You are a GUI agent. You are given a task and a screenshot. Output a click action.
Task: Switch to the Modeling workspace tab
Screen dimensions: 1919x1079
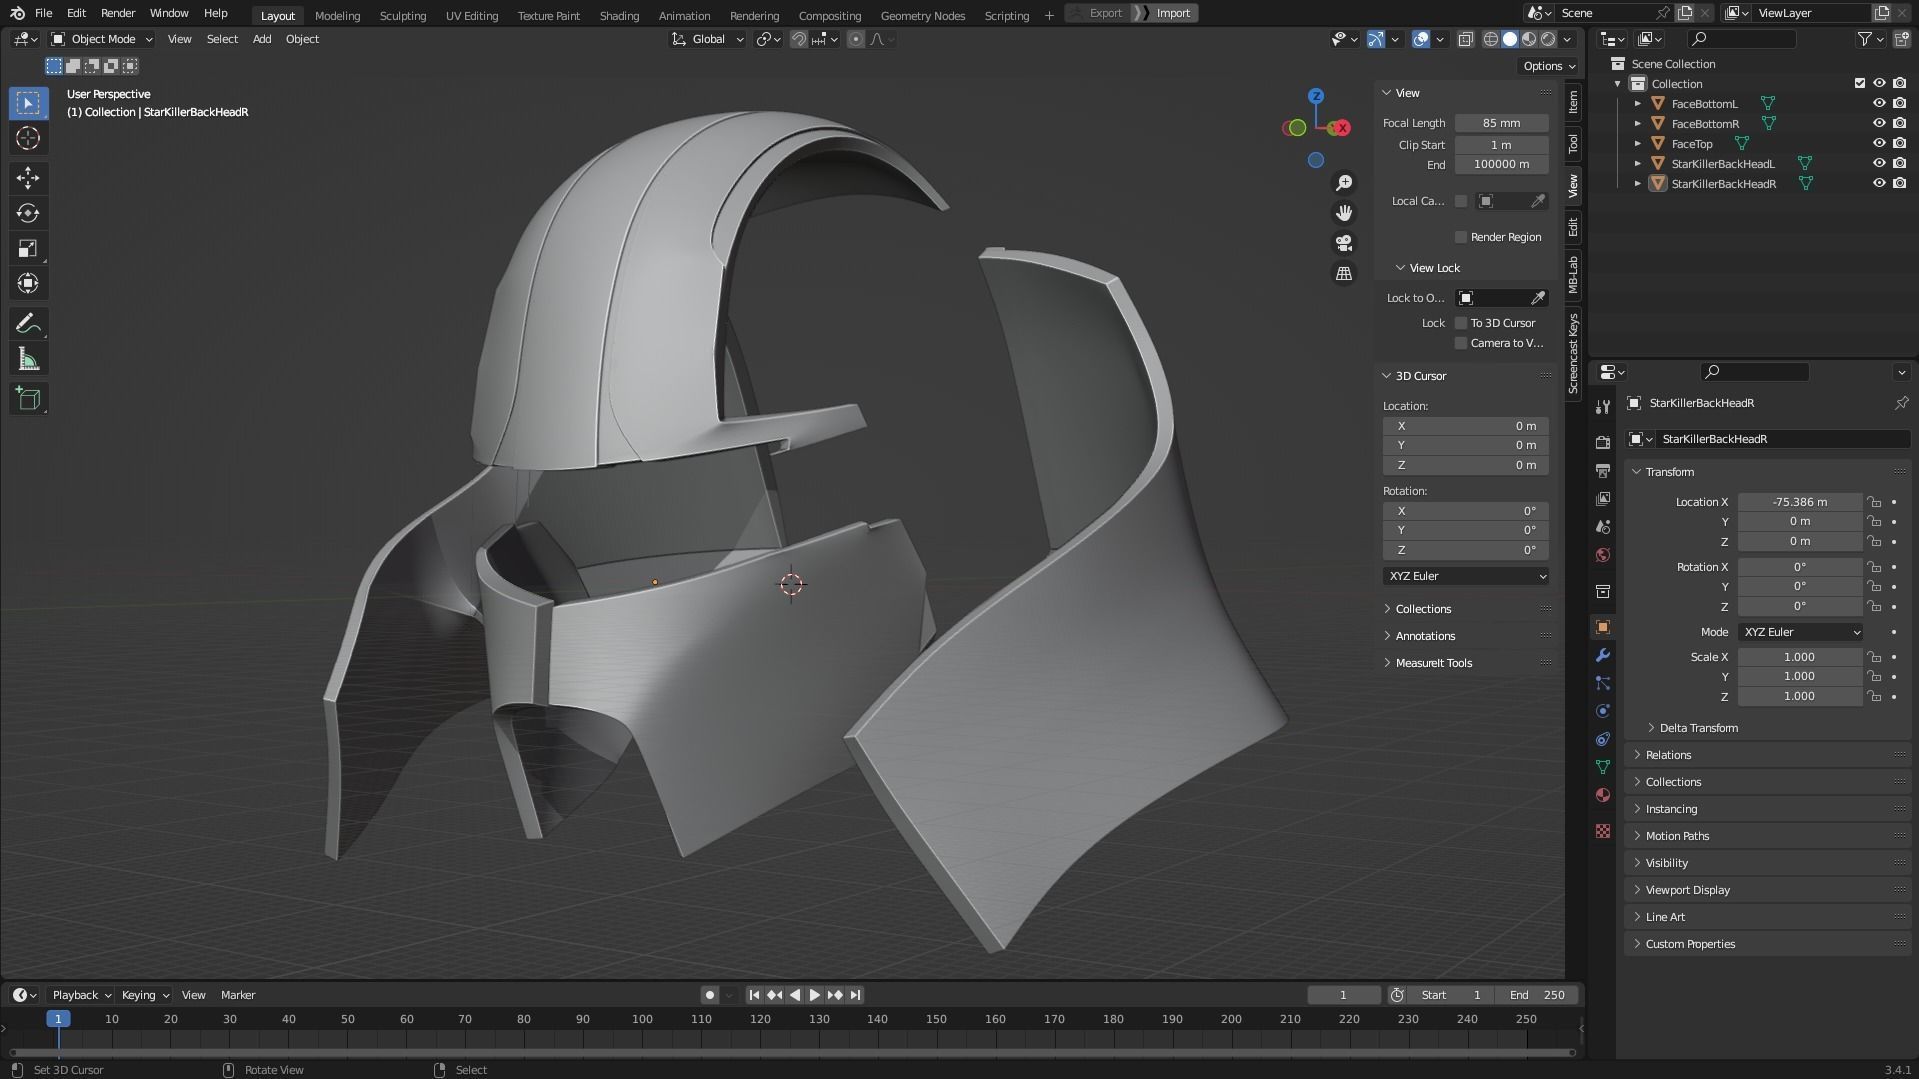(337, 15)
